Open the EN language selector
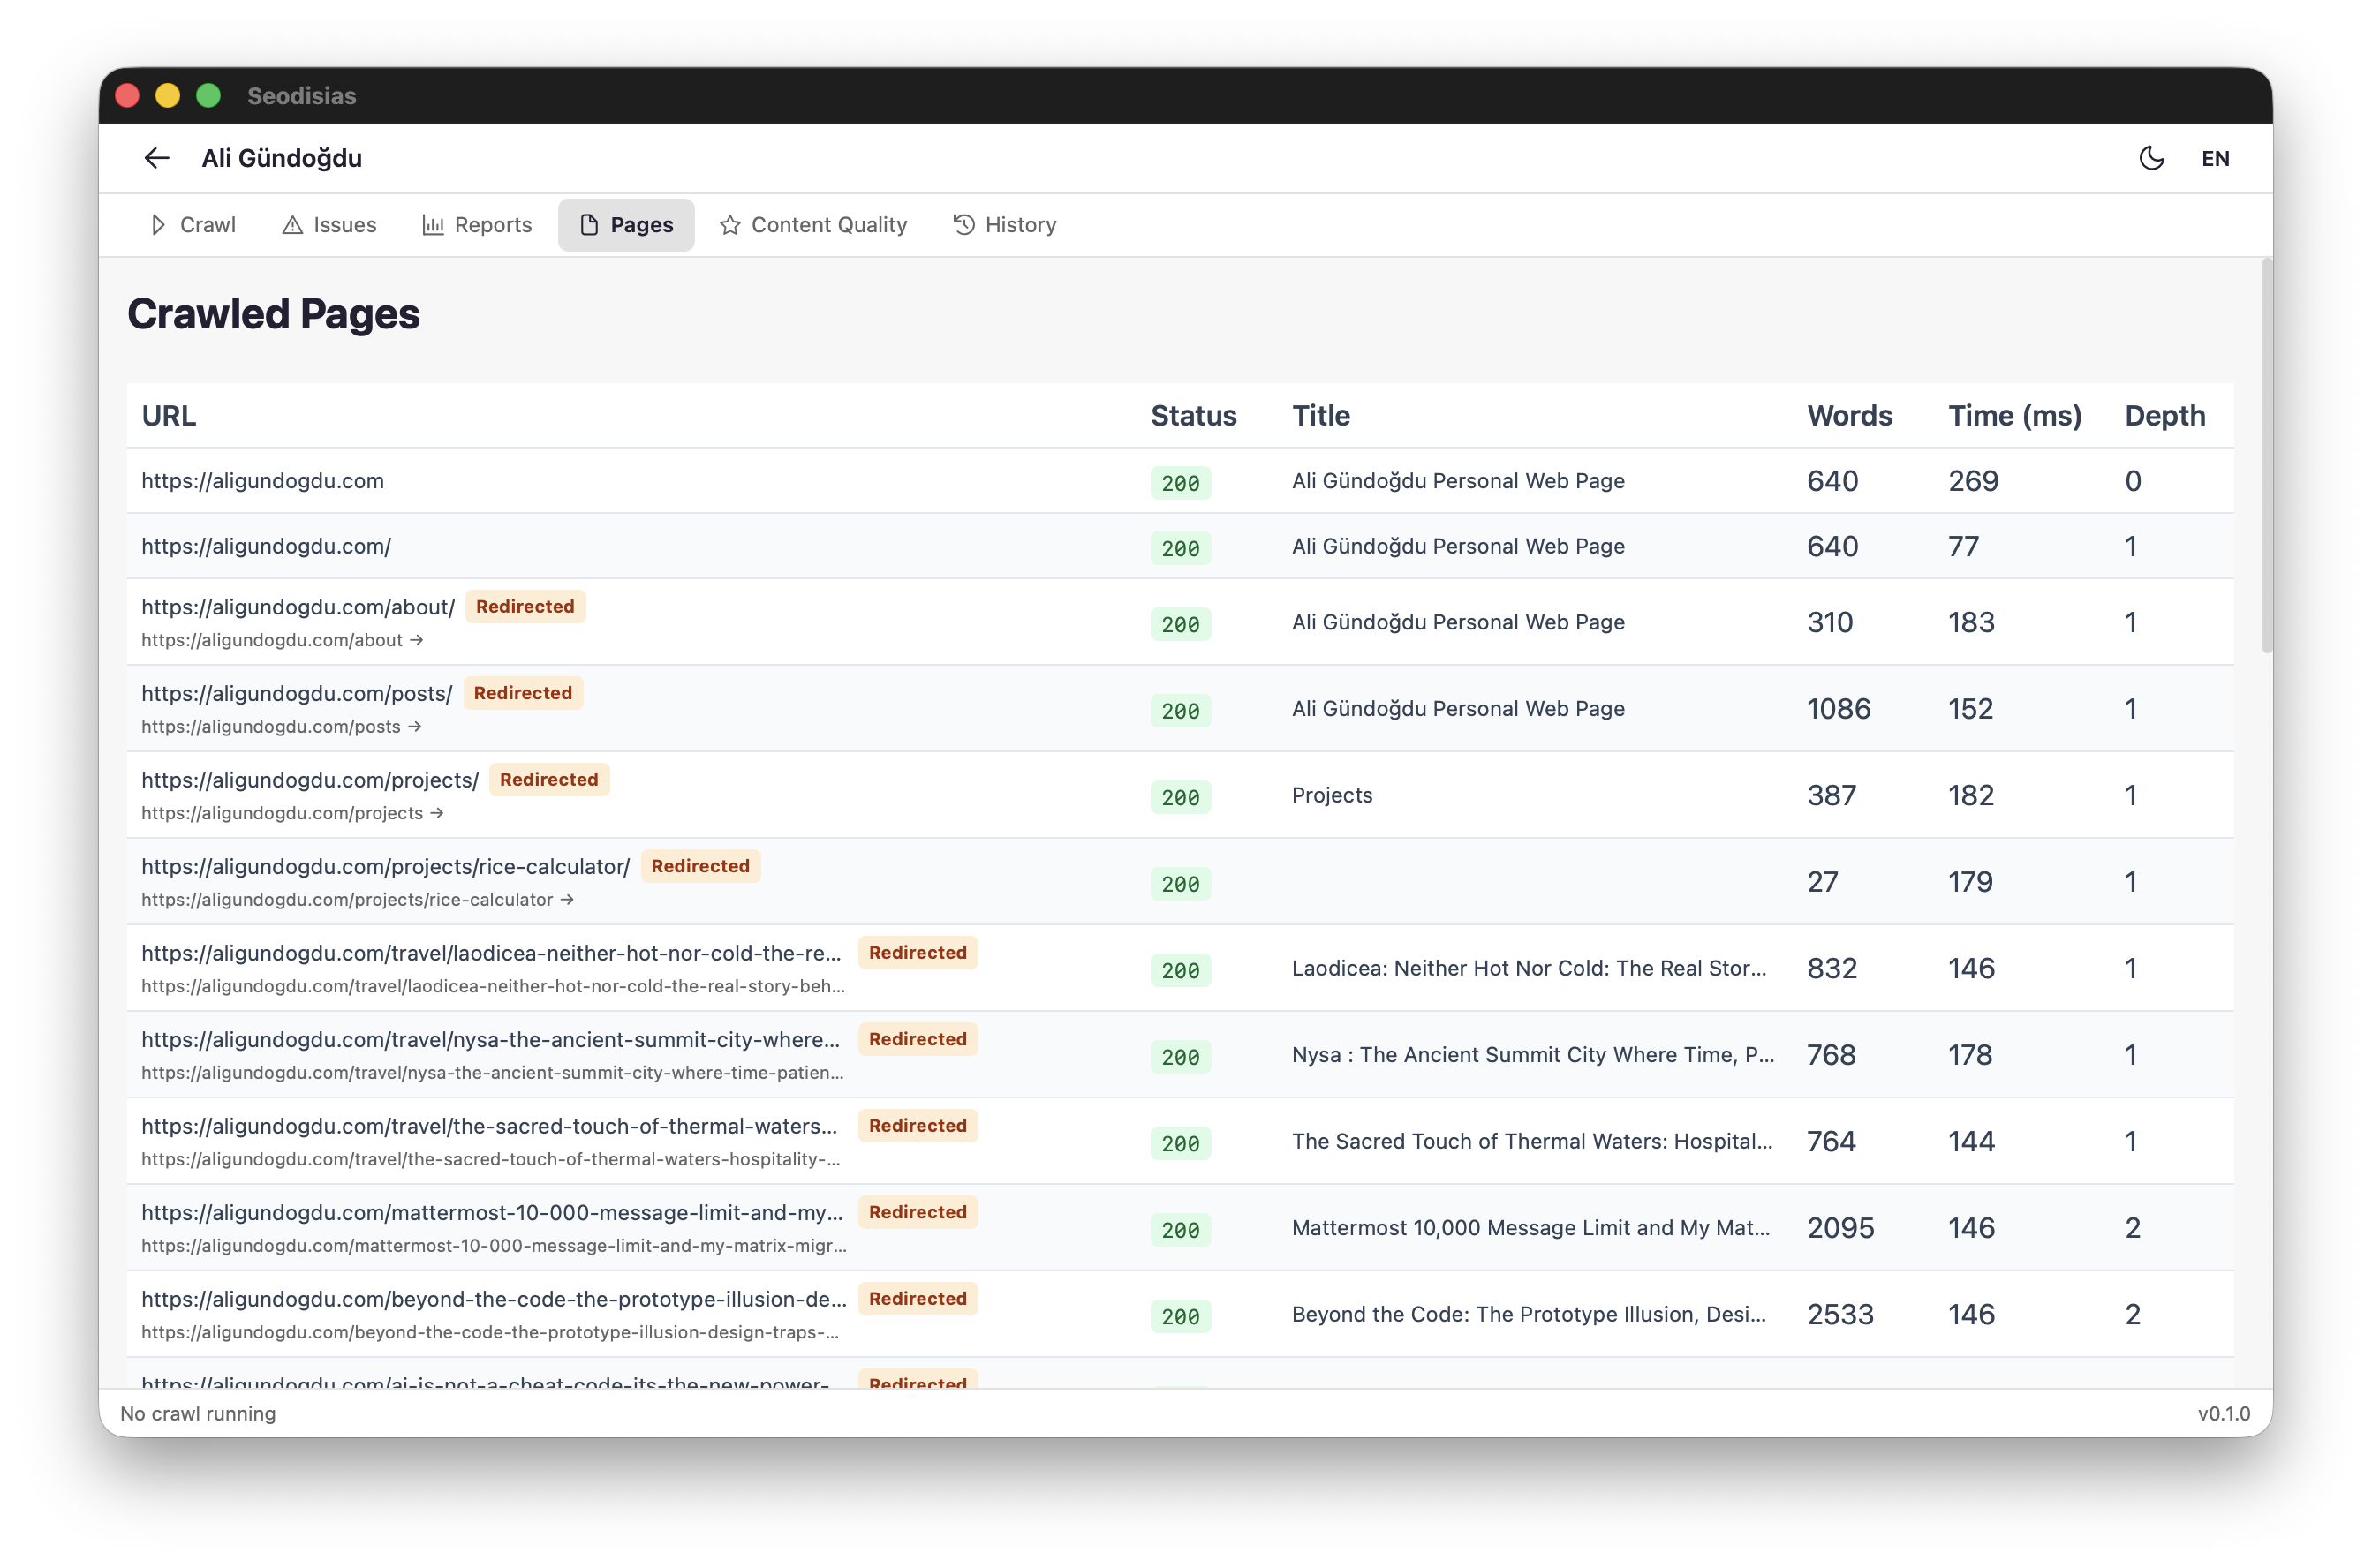The image size is (2372, 1568). [x=2216, y=158]
